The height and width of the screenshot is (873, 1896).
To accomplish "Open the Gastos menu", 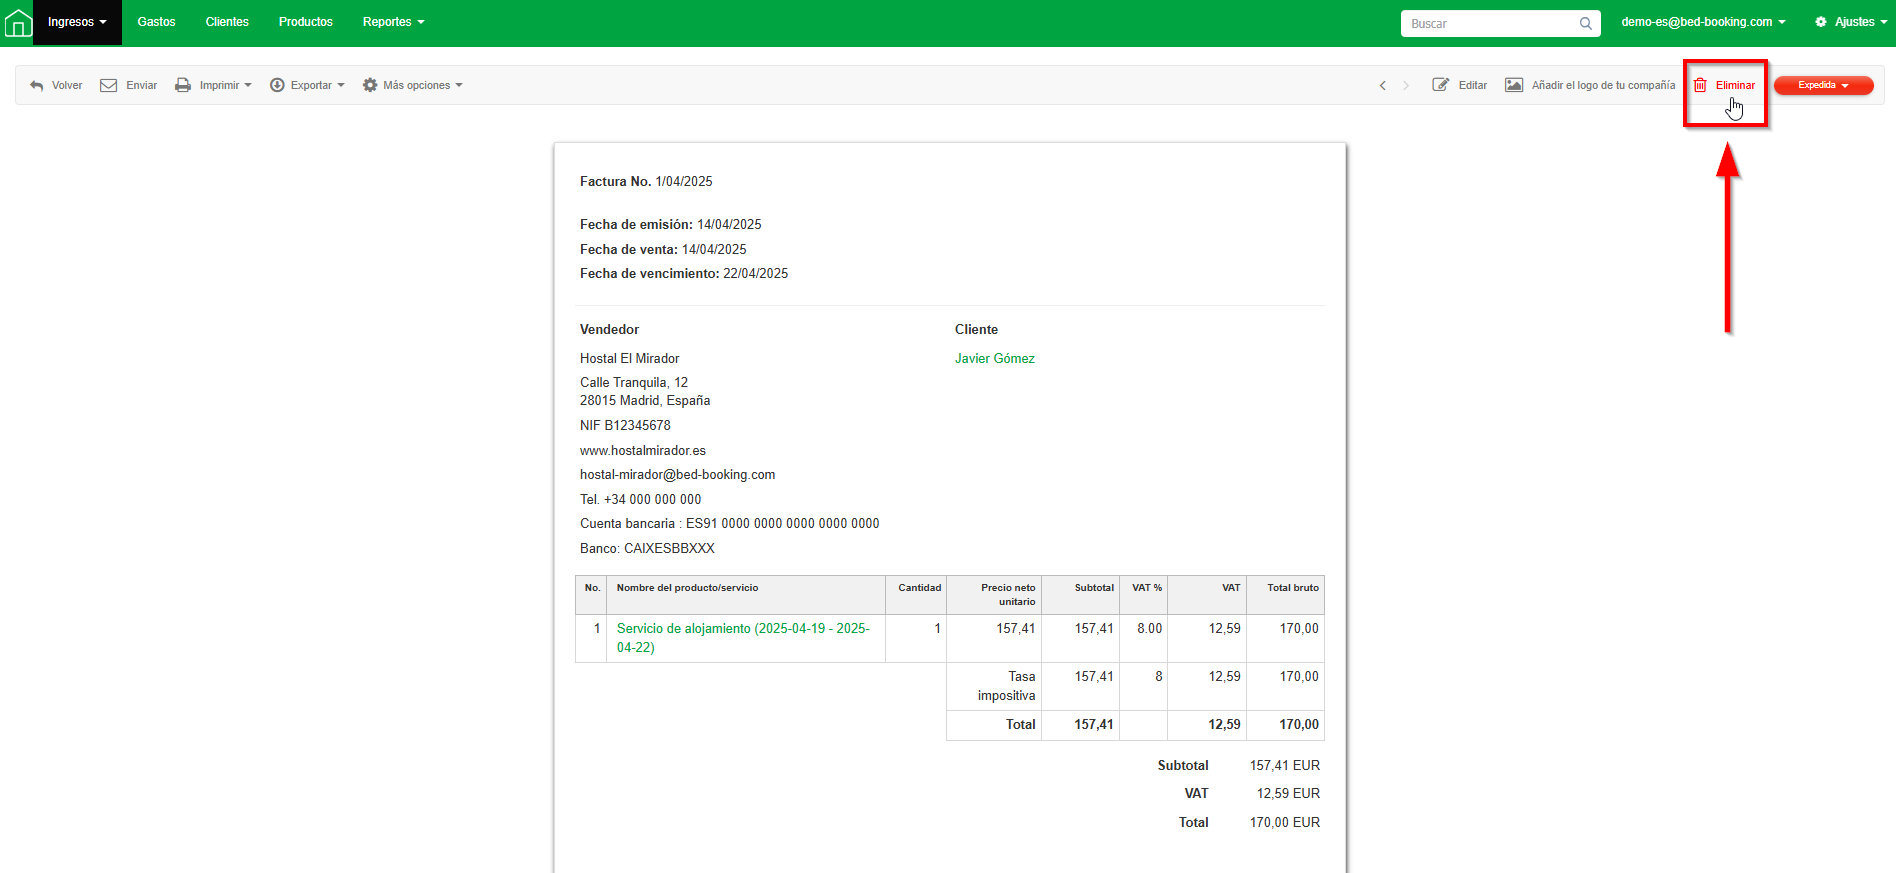I will pos(156,22).
